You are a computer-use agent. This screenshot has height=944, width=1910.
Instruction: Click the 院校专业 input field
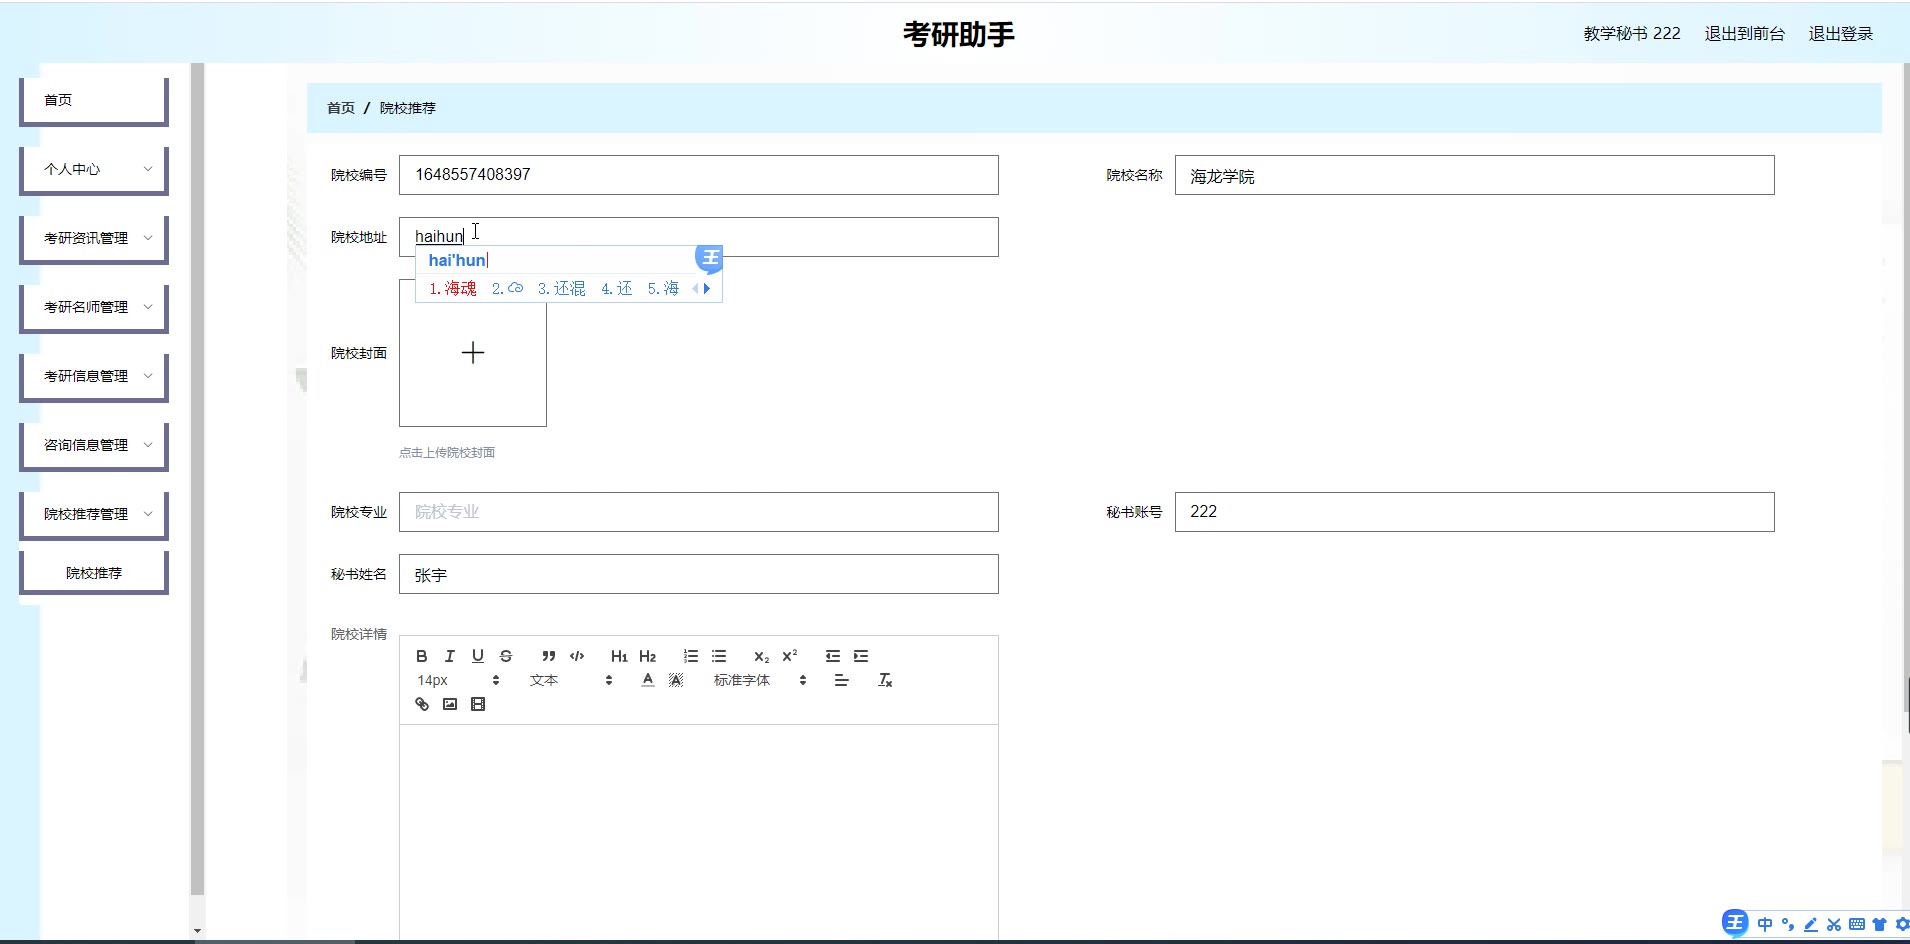[x=698, y=512]
